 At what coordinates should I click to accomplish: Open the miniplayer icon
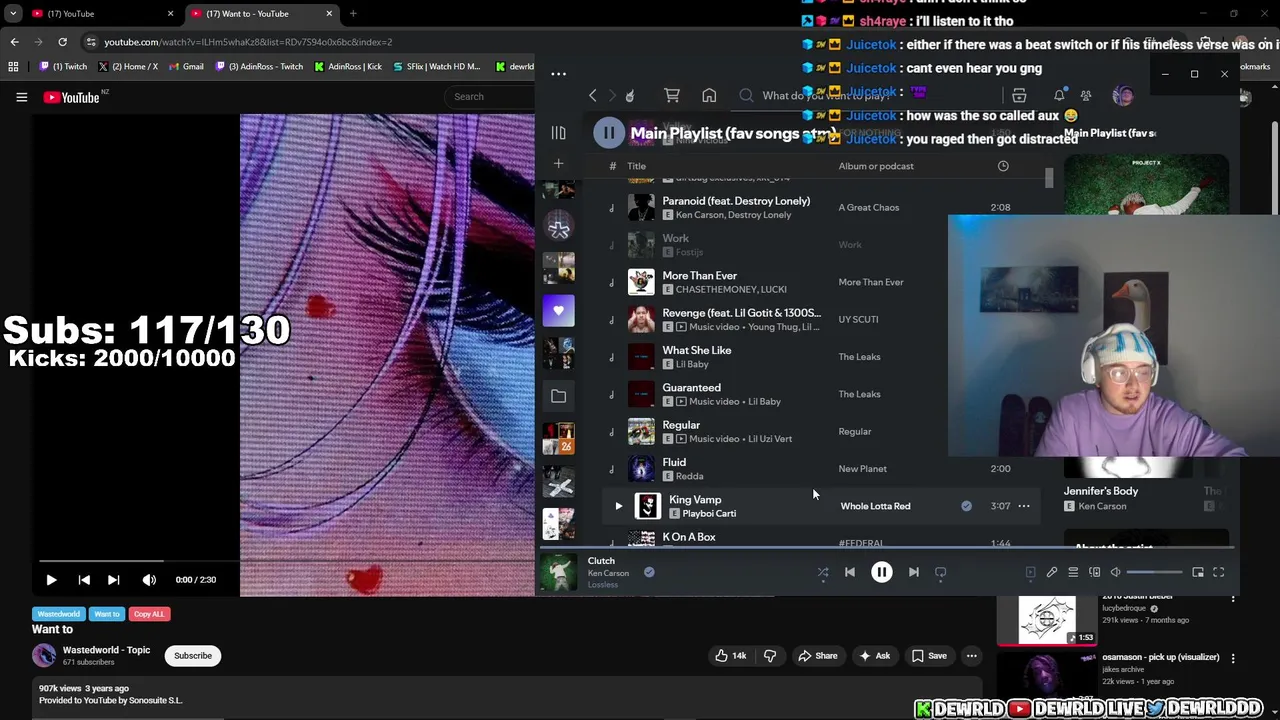point(1198,573)
